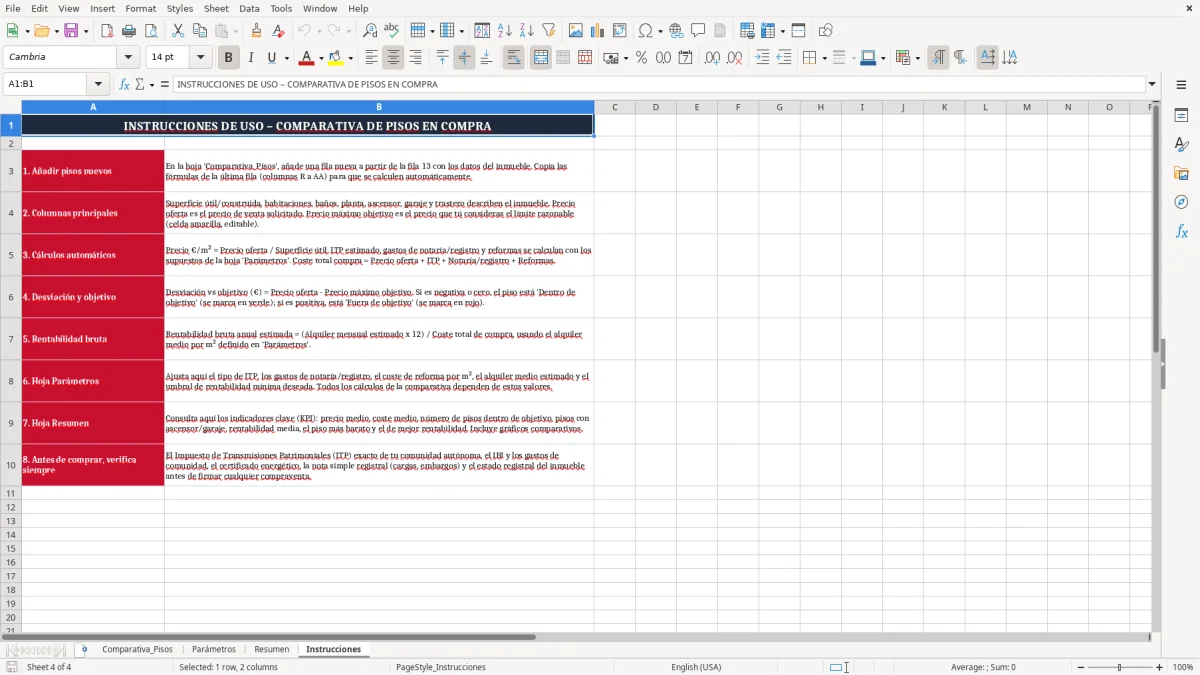
Task: Toggle Wrap Text
Action: click(x=513, y=58)
